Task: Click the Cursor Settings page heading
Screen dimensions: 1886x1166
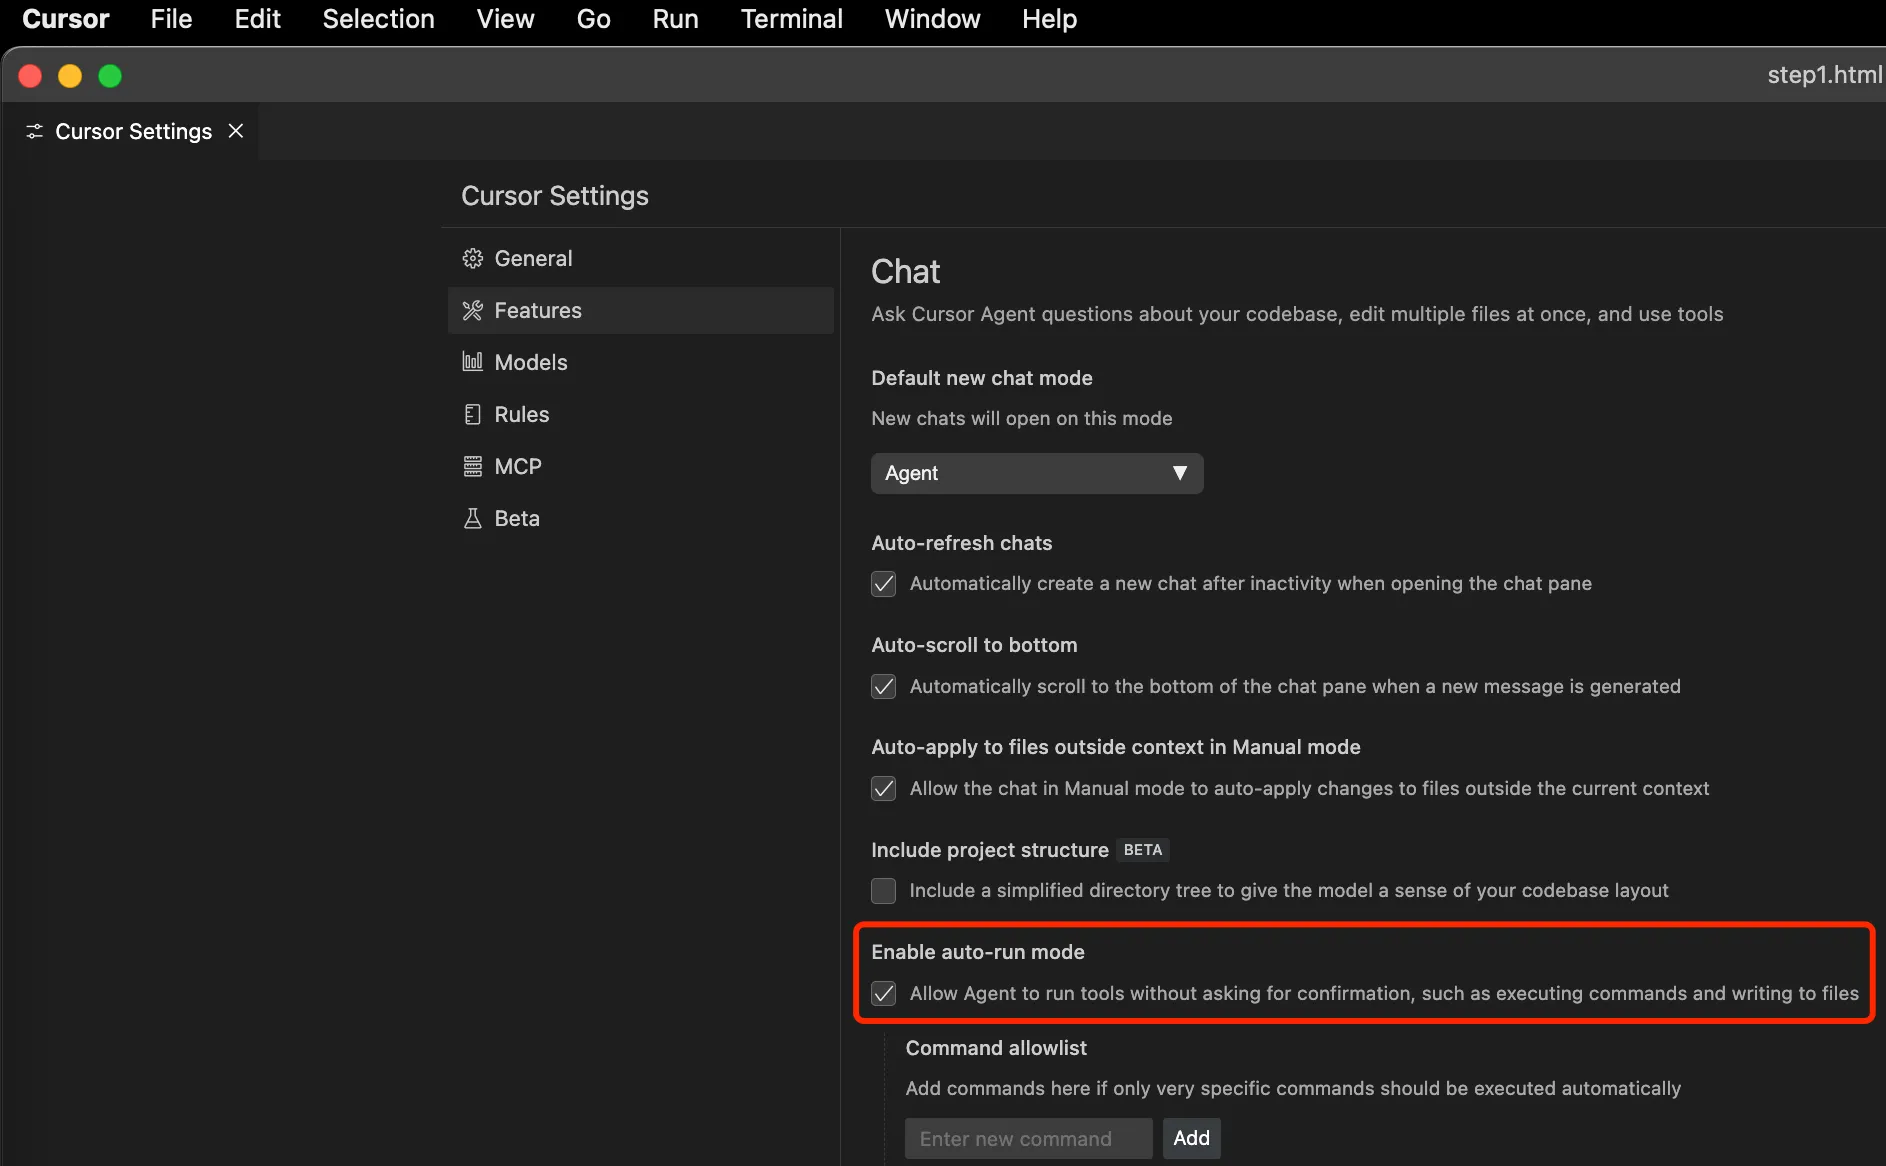Action: (554, 196)
